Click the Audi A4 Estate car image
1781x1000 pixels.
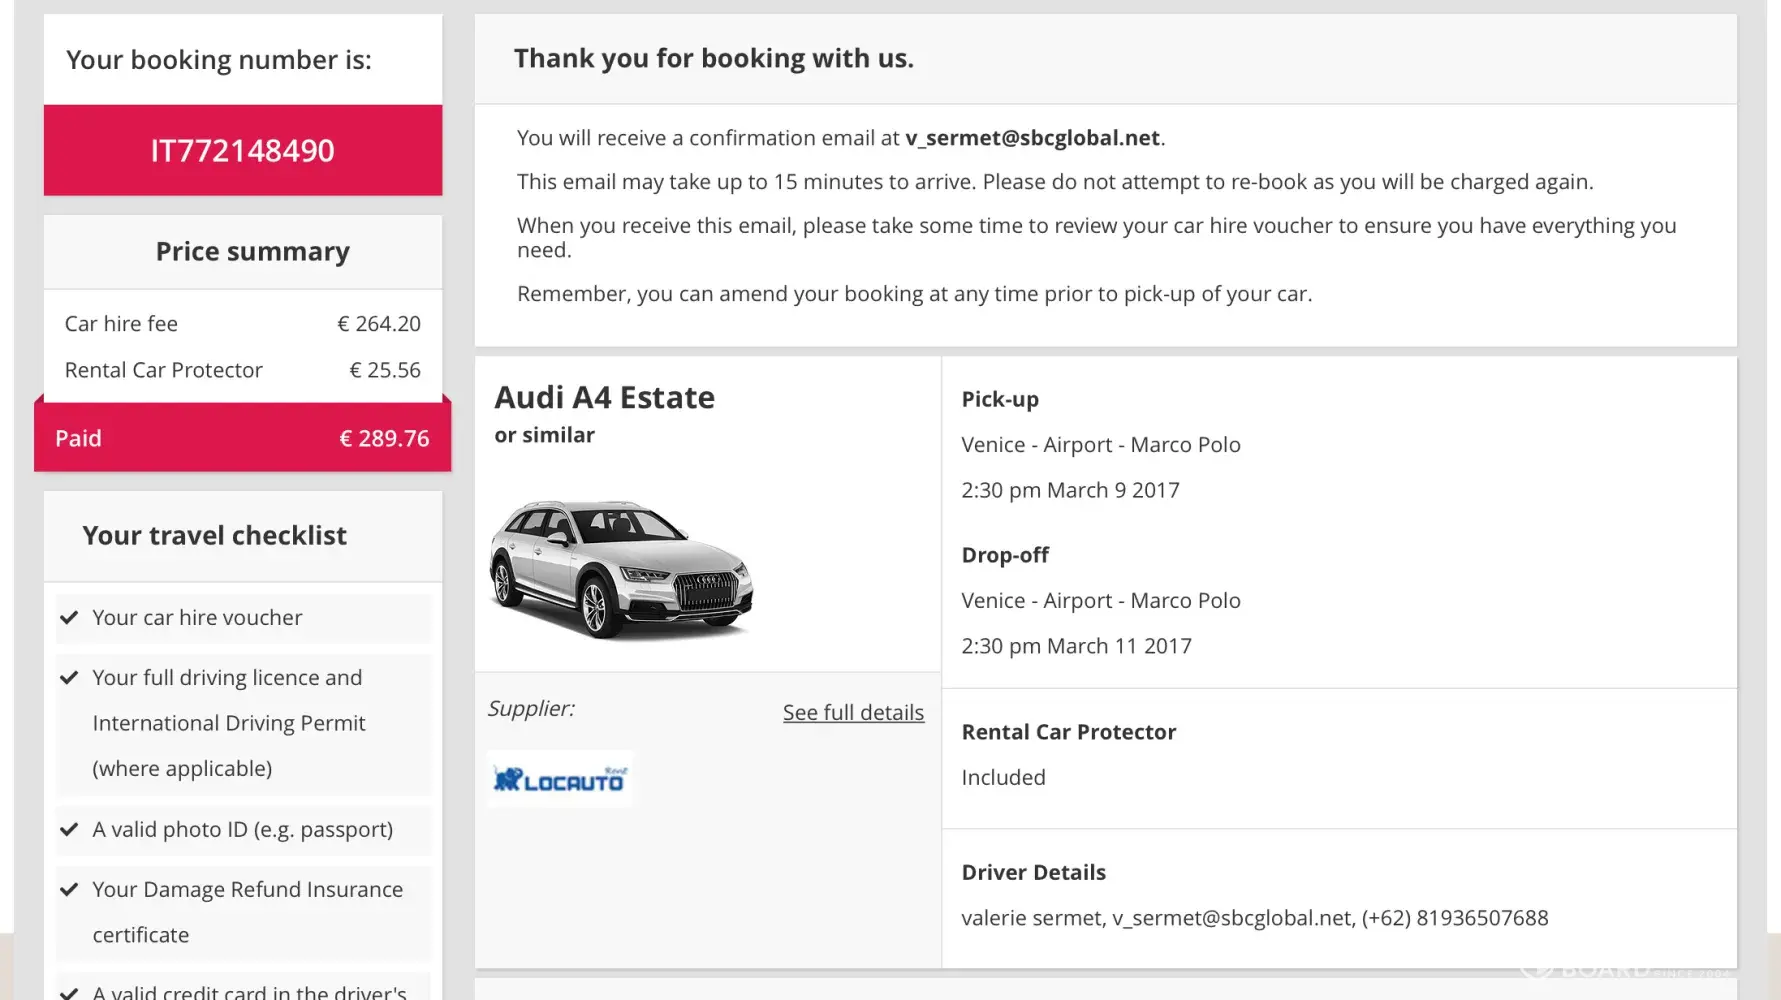(620, 569)
